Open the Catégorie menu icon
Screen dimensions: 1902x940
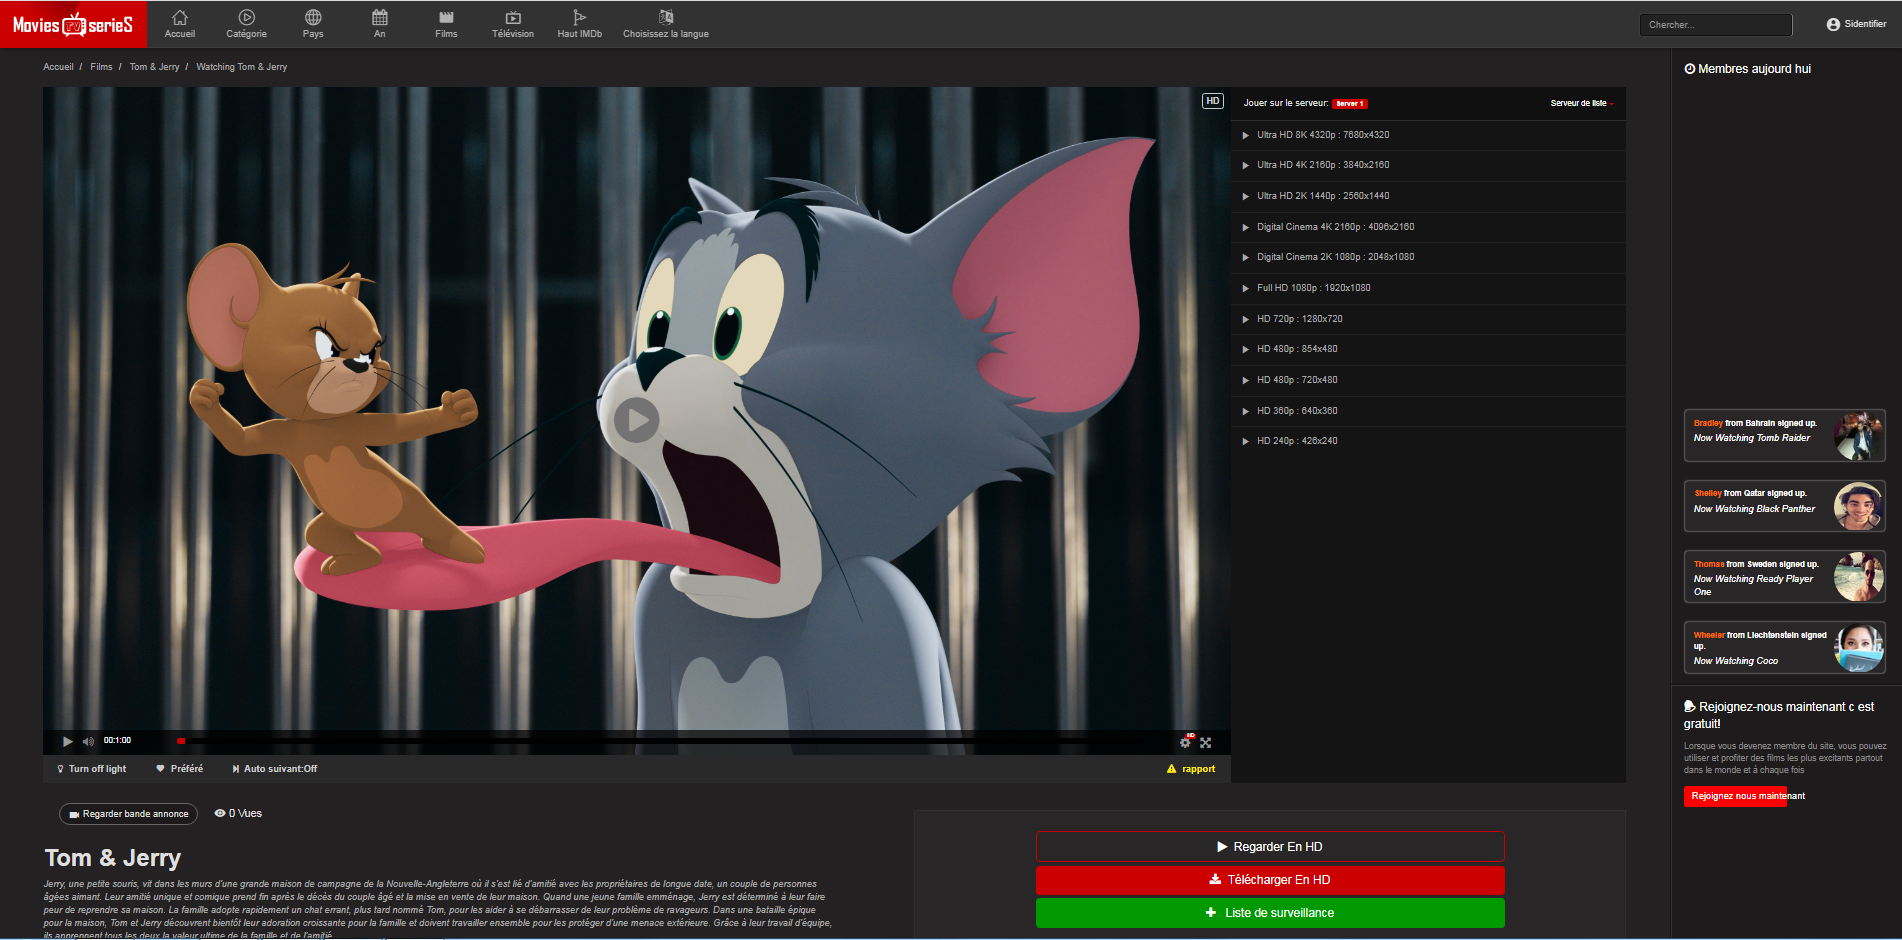pos(246,17)
